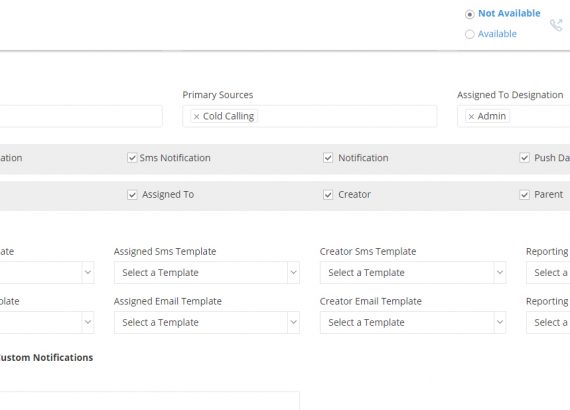Viewport: 570px width, 410px height.
Task: Expand the Assigned Email Template dropdown
Action: point(206,322)
